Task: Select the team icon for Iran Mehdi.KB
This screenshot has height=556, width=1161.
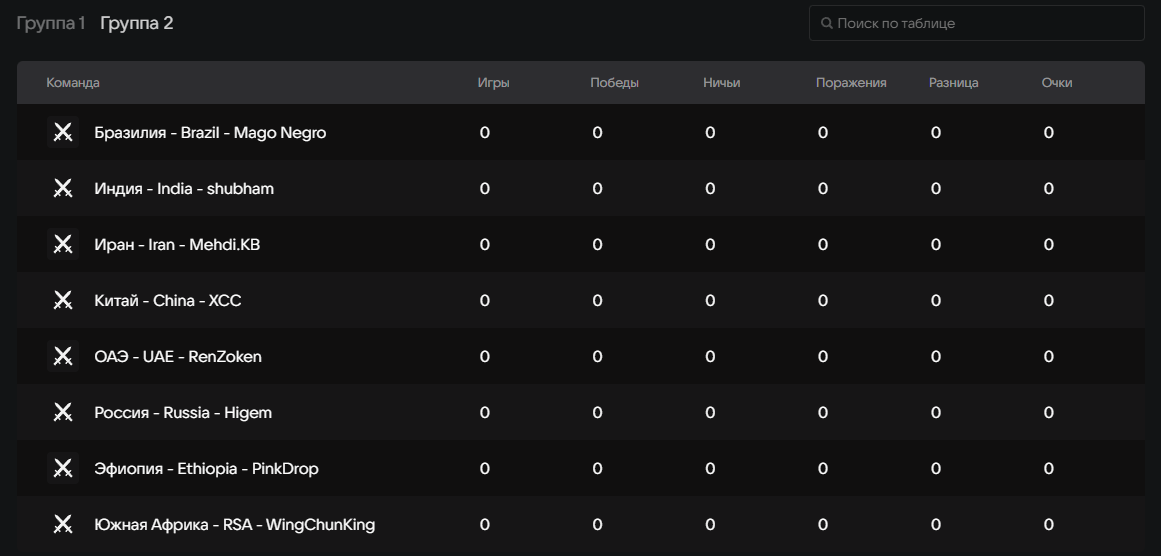Action: (63, 244)
